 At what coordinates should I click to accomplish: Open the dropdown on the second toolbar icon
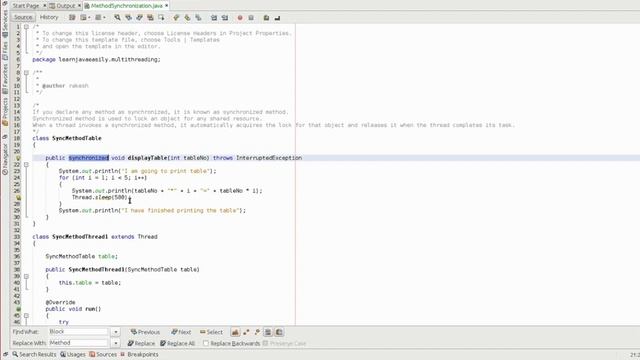(89, 18)
